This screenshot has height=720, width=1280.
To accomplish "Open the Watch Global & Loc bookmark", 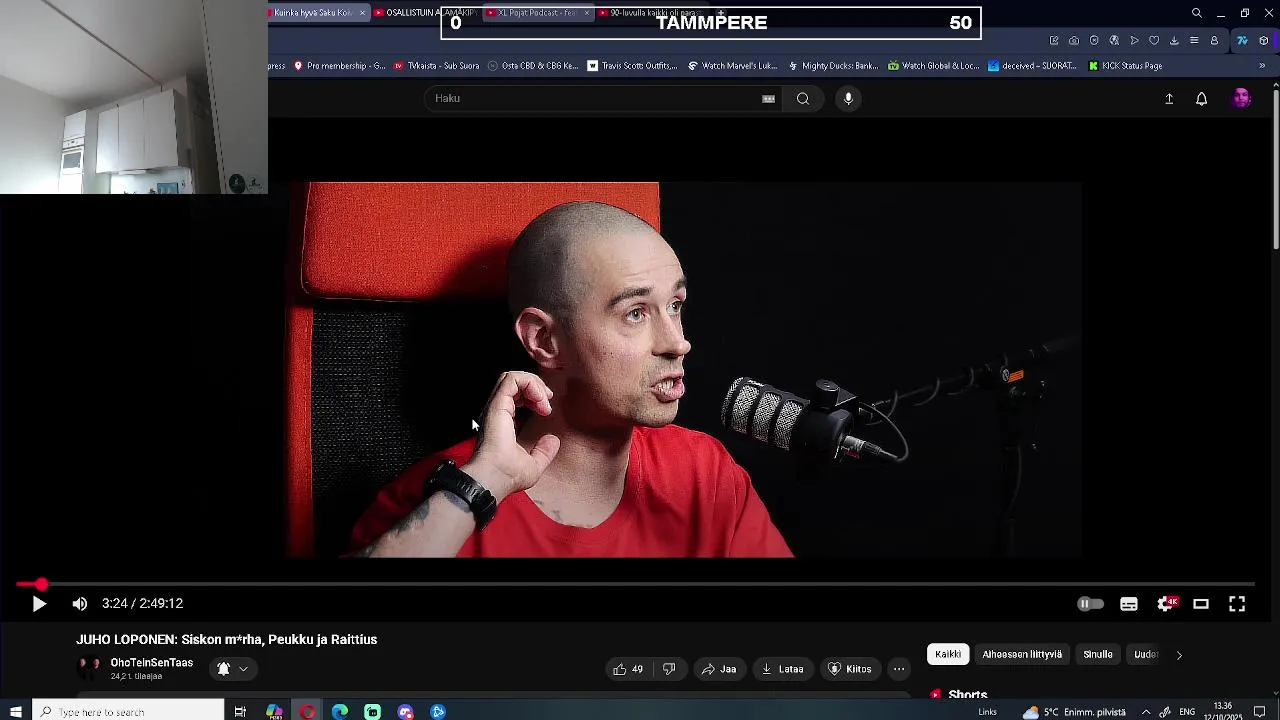I will 934,66.
